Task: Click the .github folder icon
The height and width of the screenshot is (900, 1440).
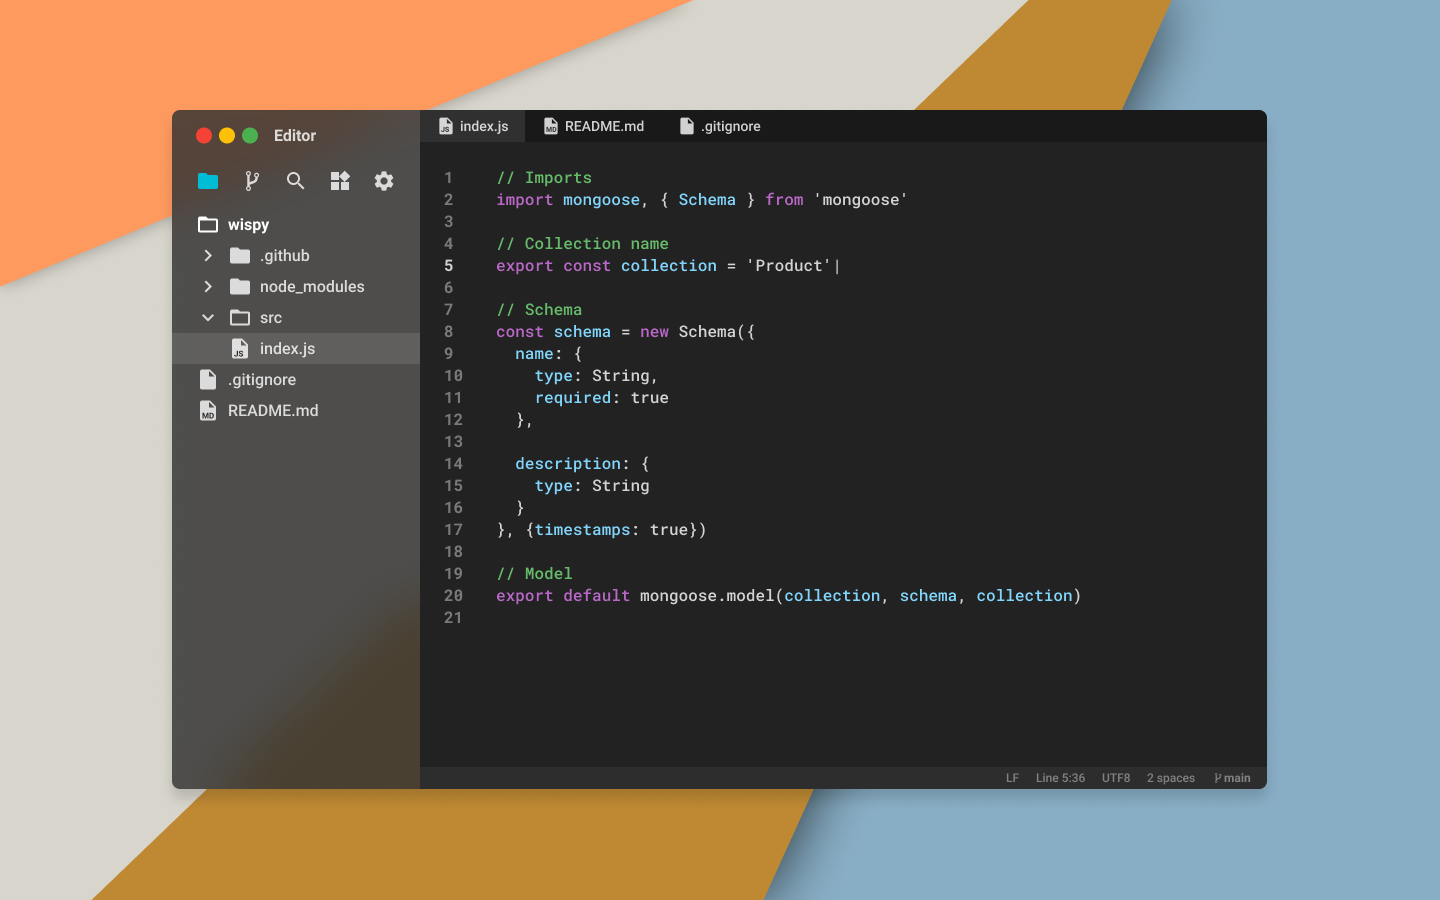Action: pos(240,256)
